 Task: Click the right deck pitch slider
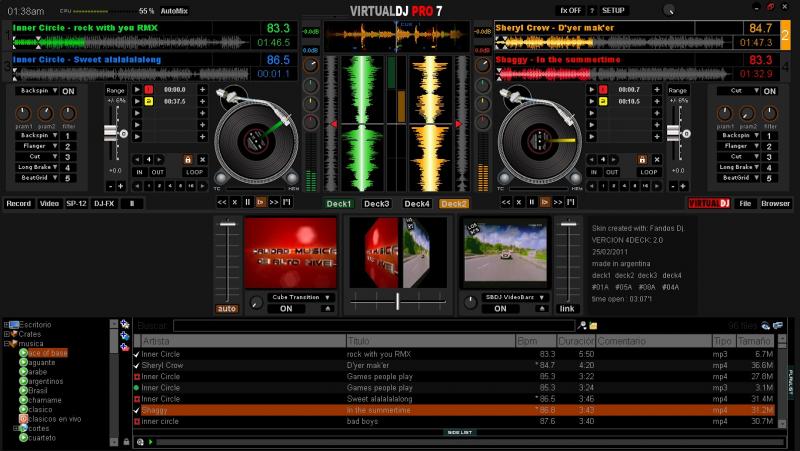click(x=673, y=133)
